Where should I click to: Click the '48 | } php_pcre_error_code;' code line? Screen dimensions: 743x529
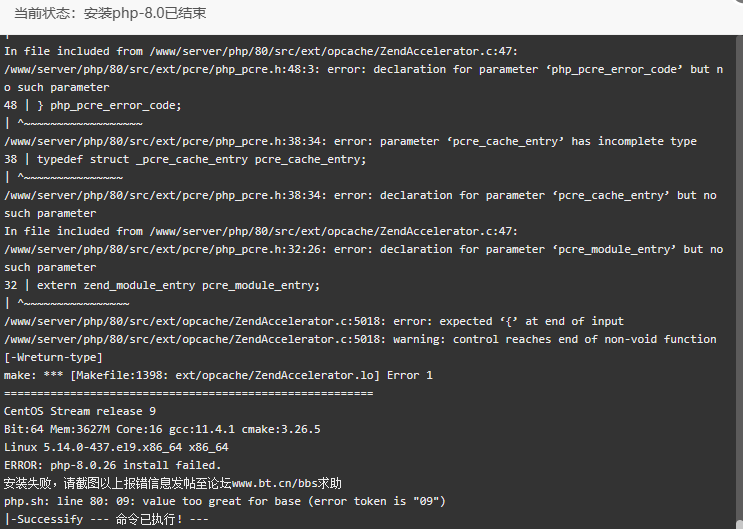92,105
